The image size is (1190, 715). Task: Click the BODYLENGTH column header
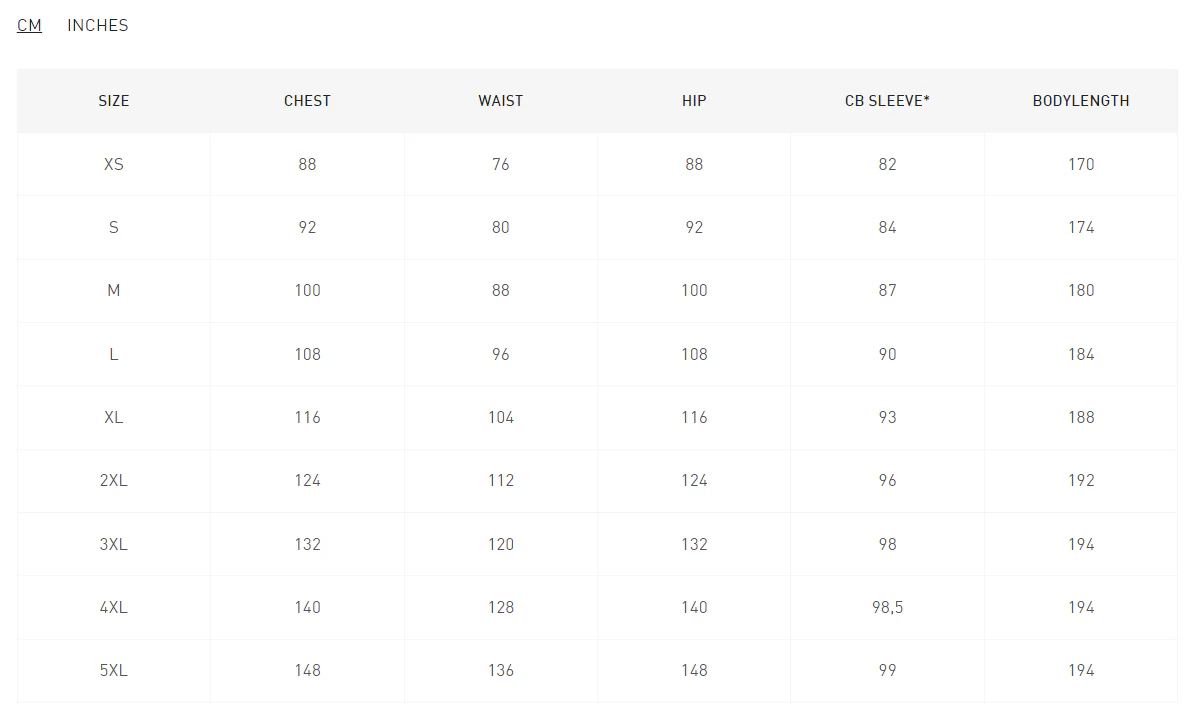(1081, 101)
